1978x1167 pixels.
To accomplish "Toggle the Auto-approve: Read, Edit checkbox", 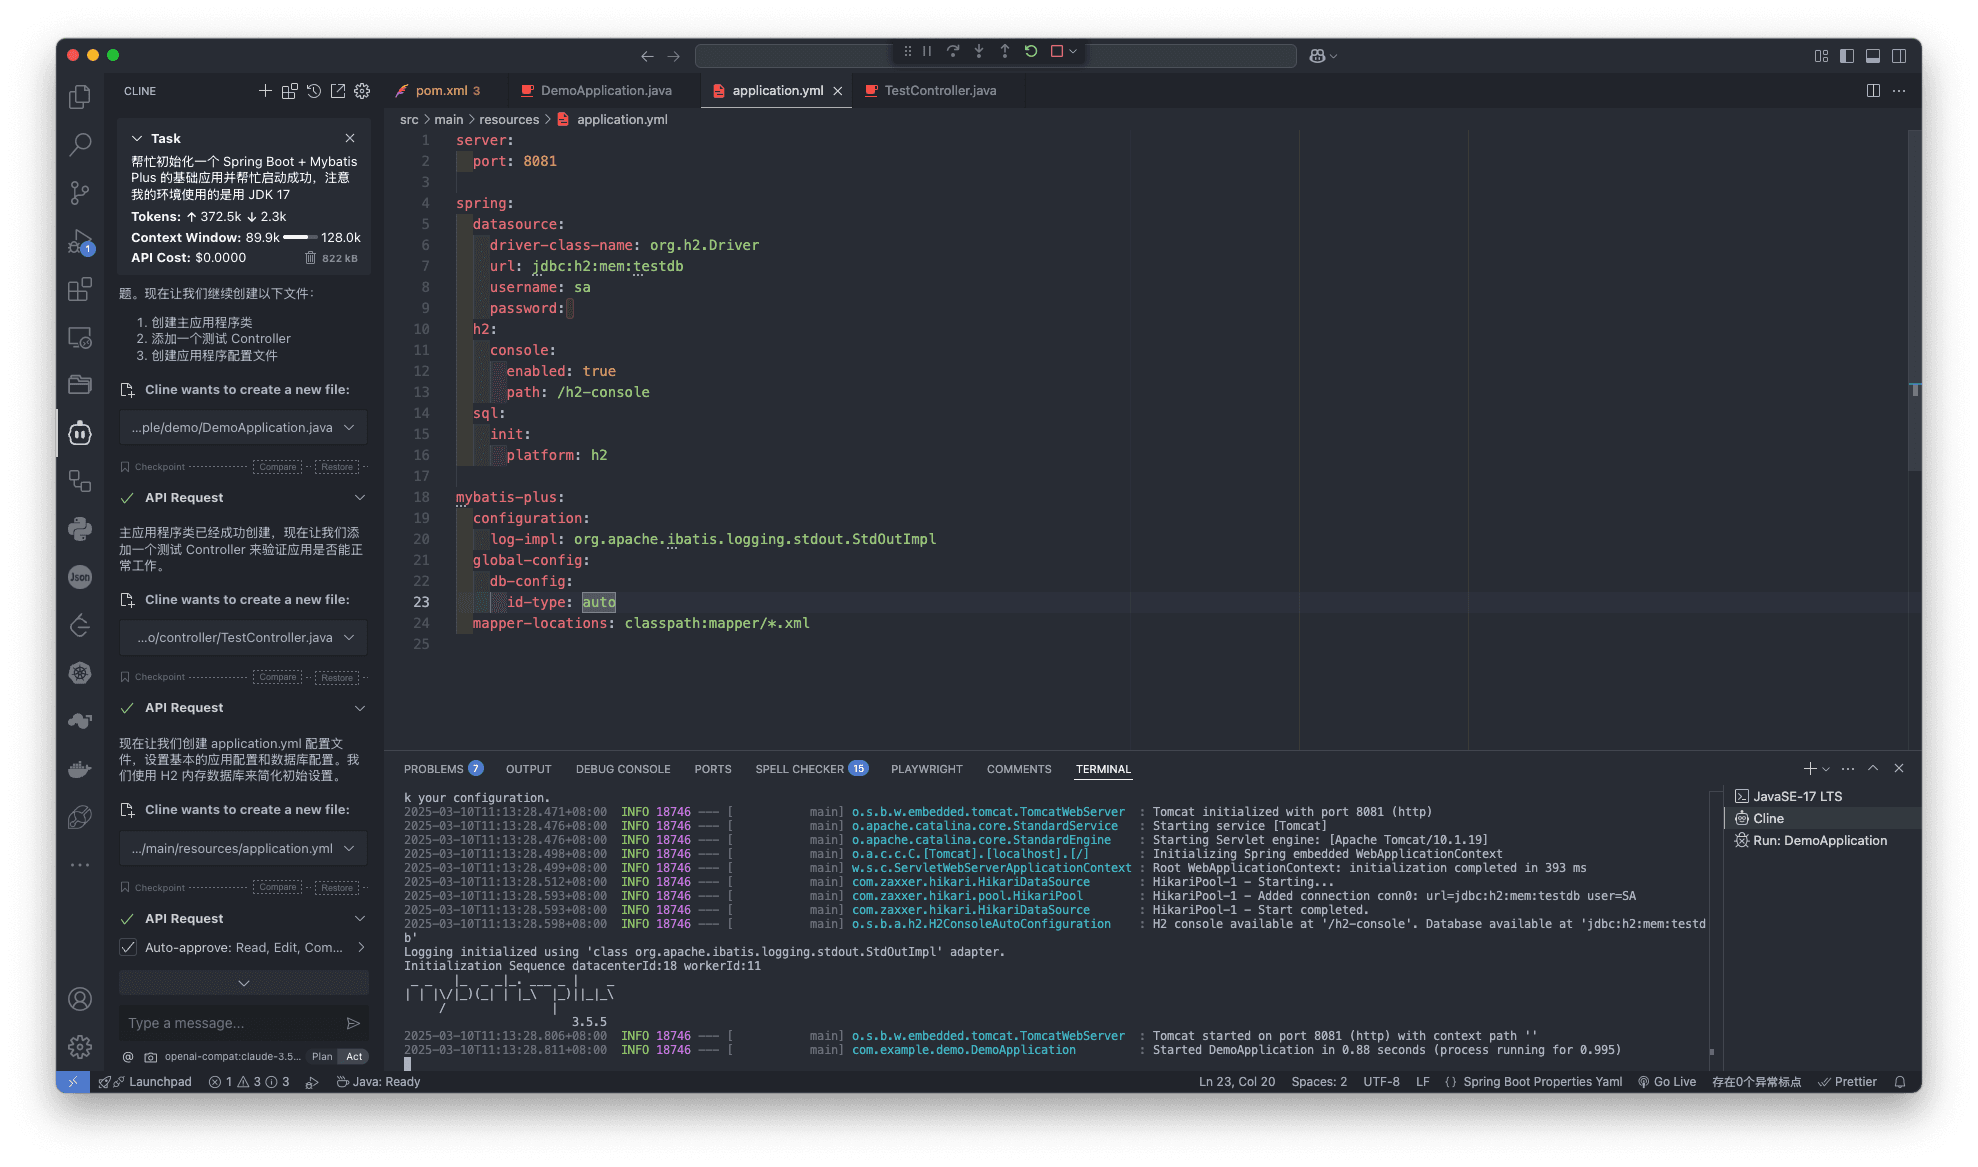I will (x=128, y=947).
